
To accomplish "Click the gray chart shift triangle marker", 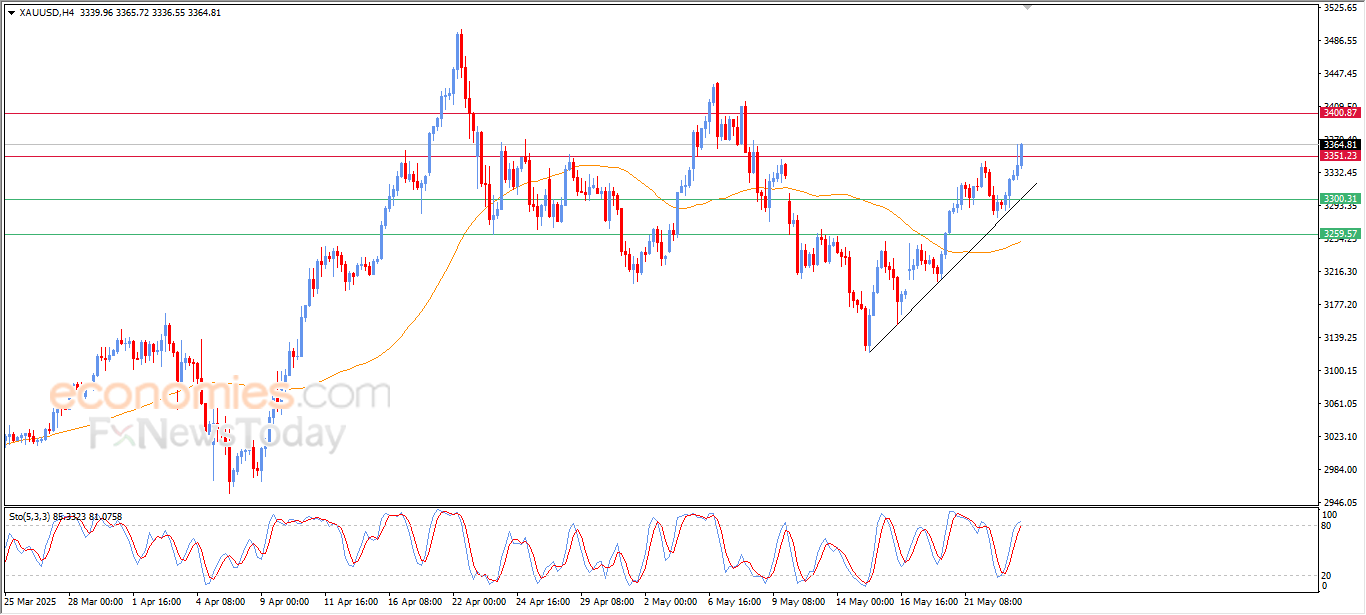I will coord(1027,7).
